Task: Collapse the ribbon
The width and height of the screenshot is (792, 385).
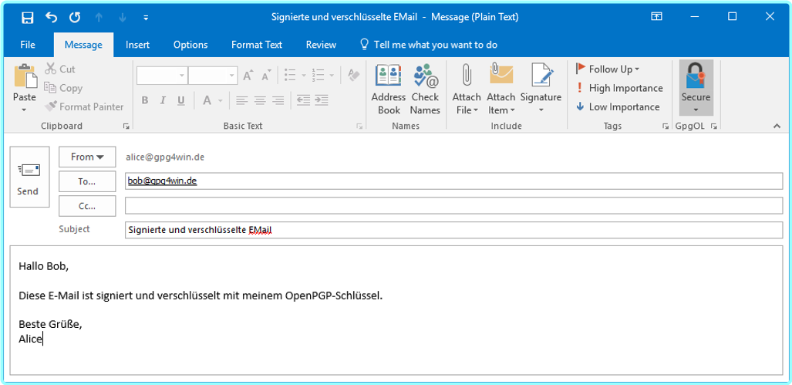Action: 777,126
